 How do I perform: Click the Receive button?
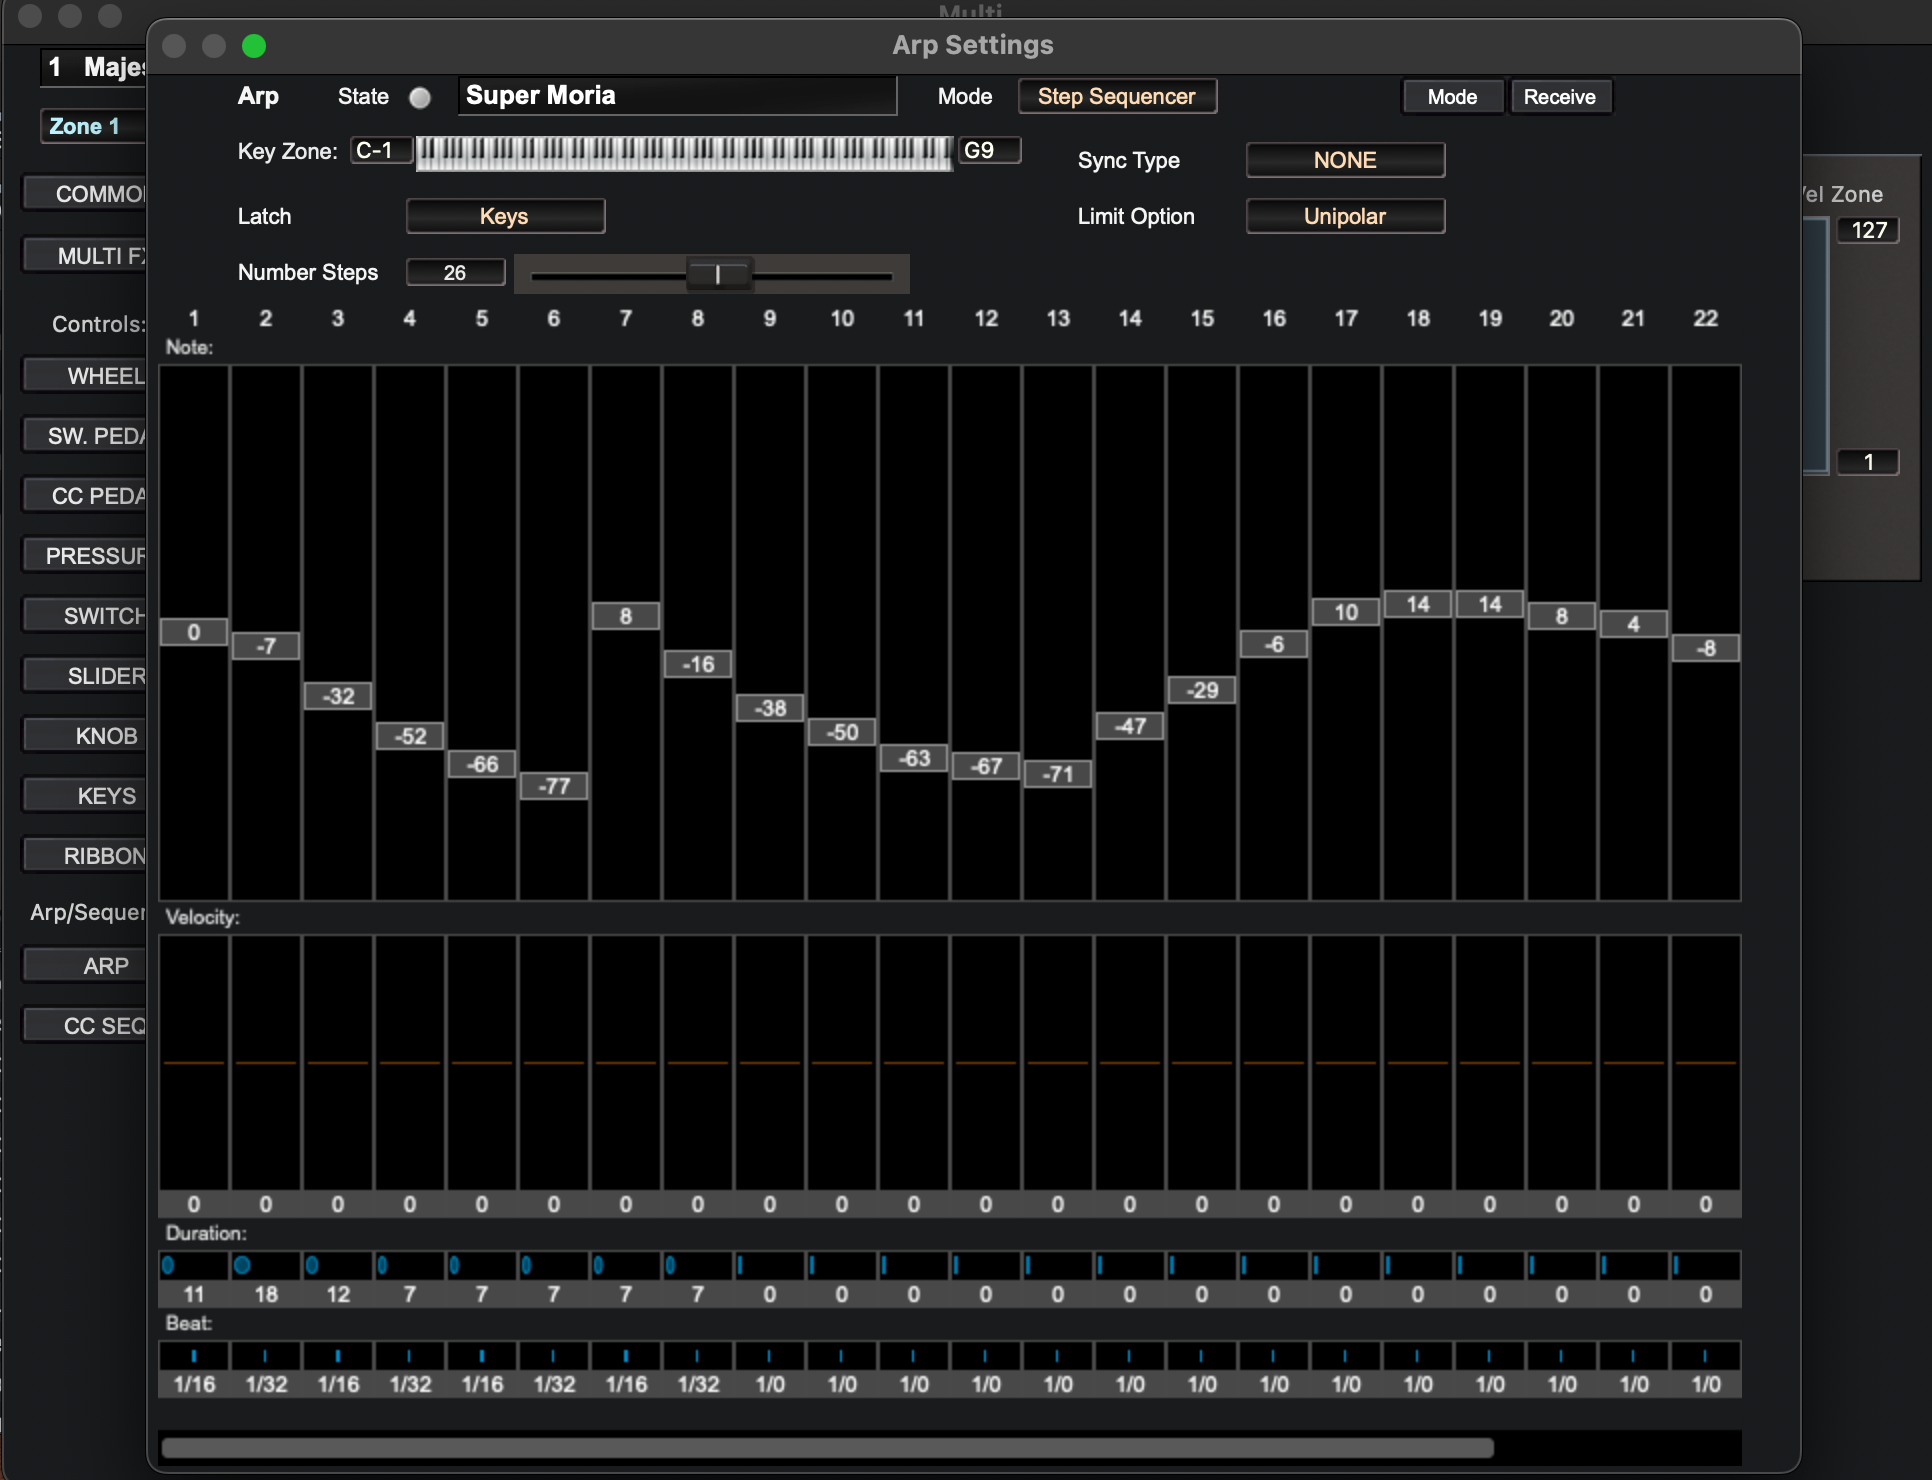pyautogui.click(x=1559, y=97)
